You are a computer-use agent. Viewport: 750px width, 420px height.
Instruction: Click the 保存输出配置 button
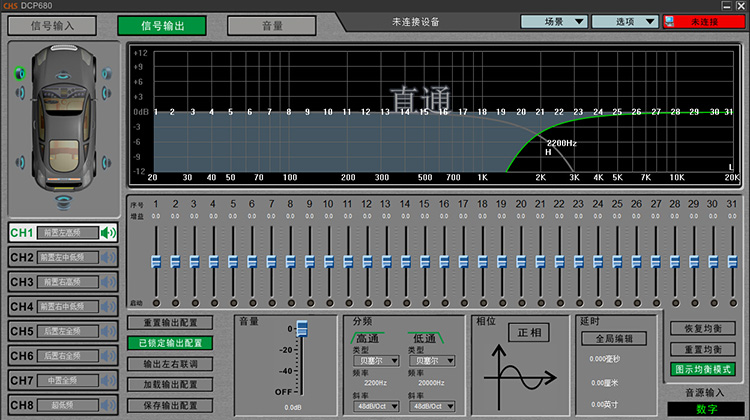tap(170, 405)
